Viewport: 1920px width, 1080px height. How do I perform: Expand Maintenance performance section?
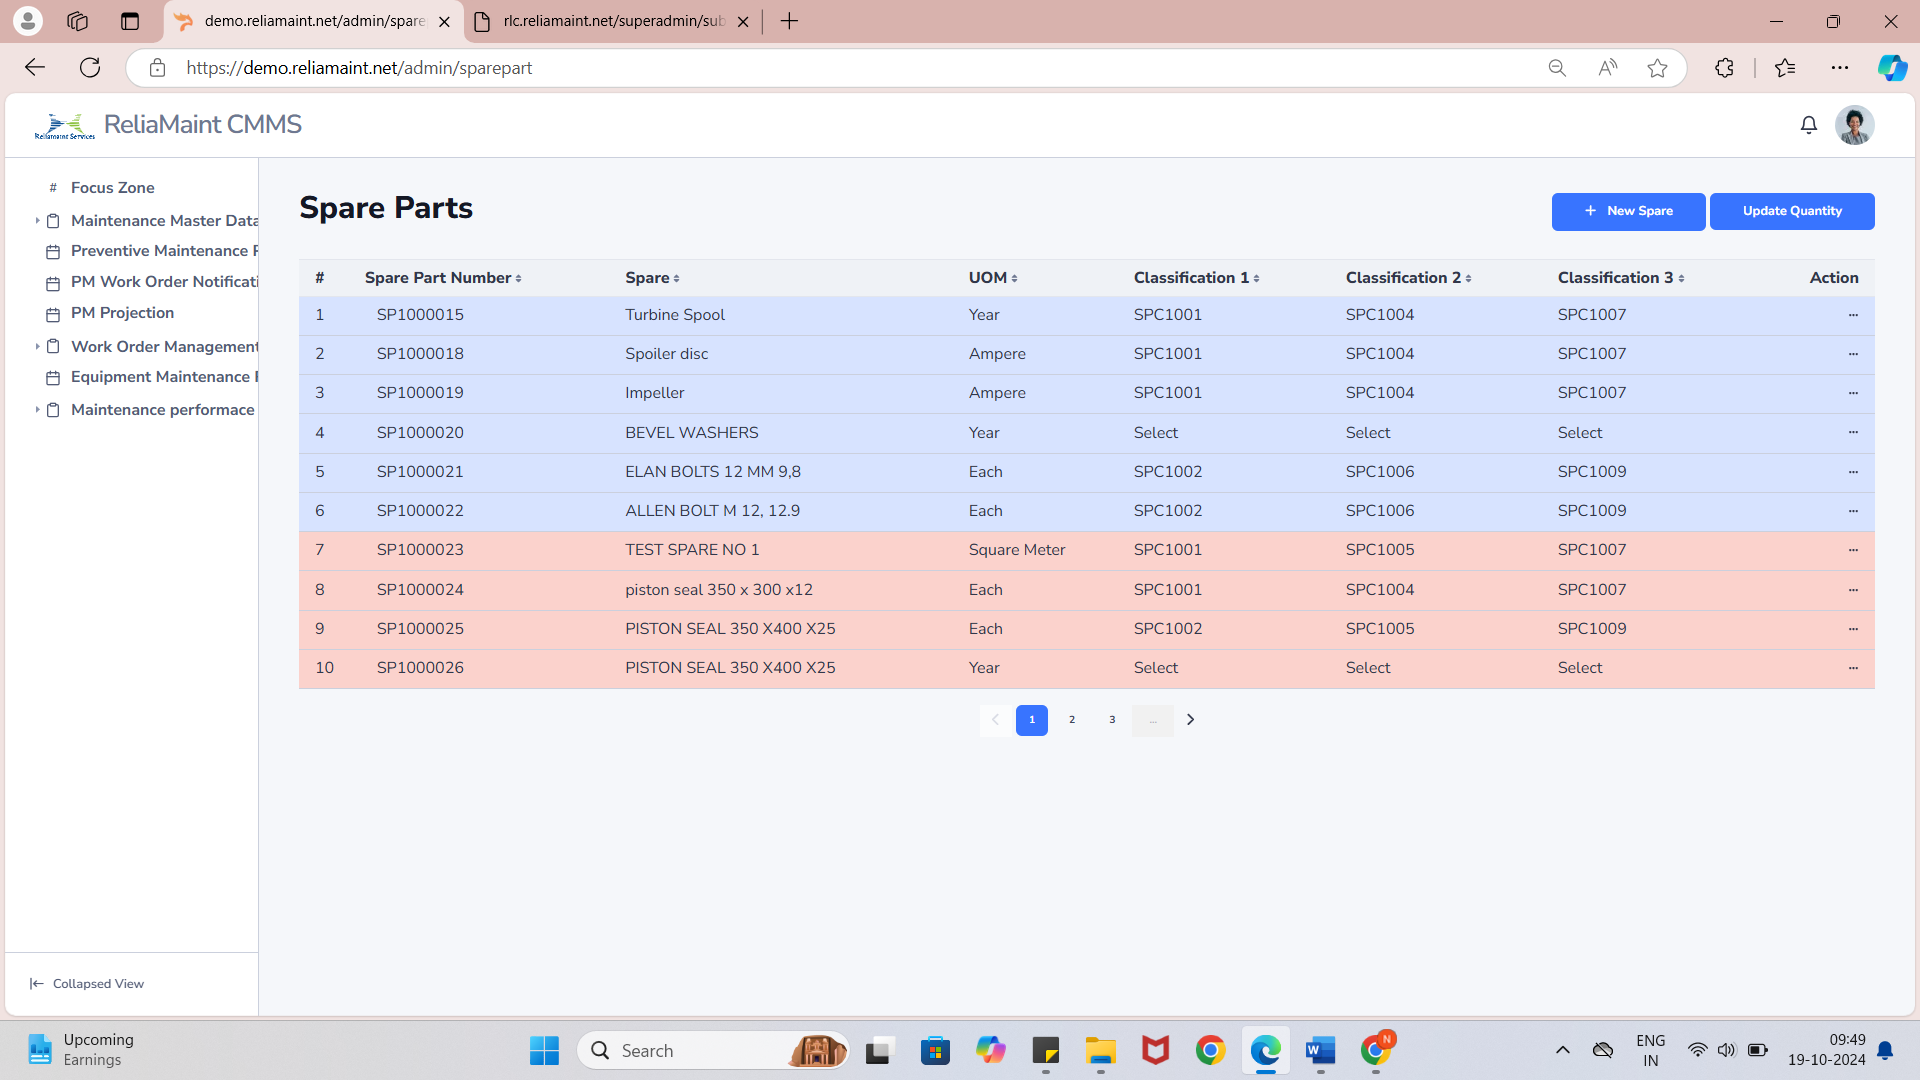37,410
